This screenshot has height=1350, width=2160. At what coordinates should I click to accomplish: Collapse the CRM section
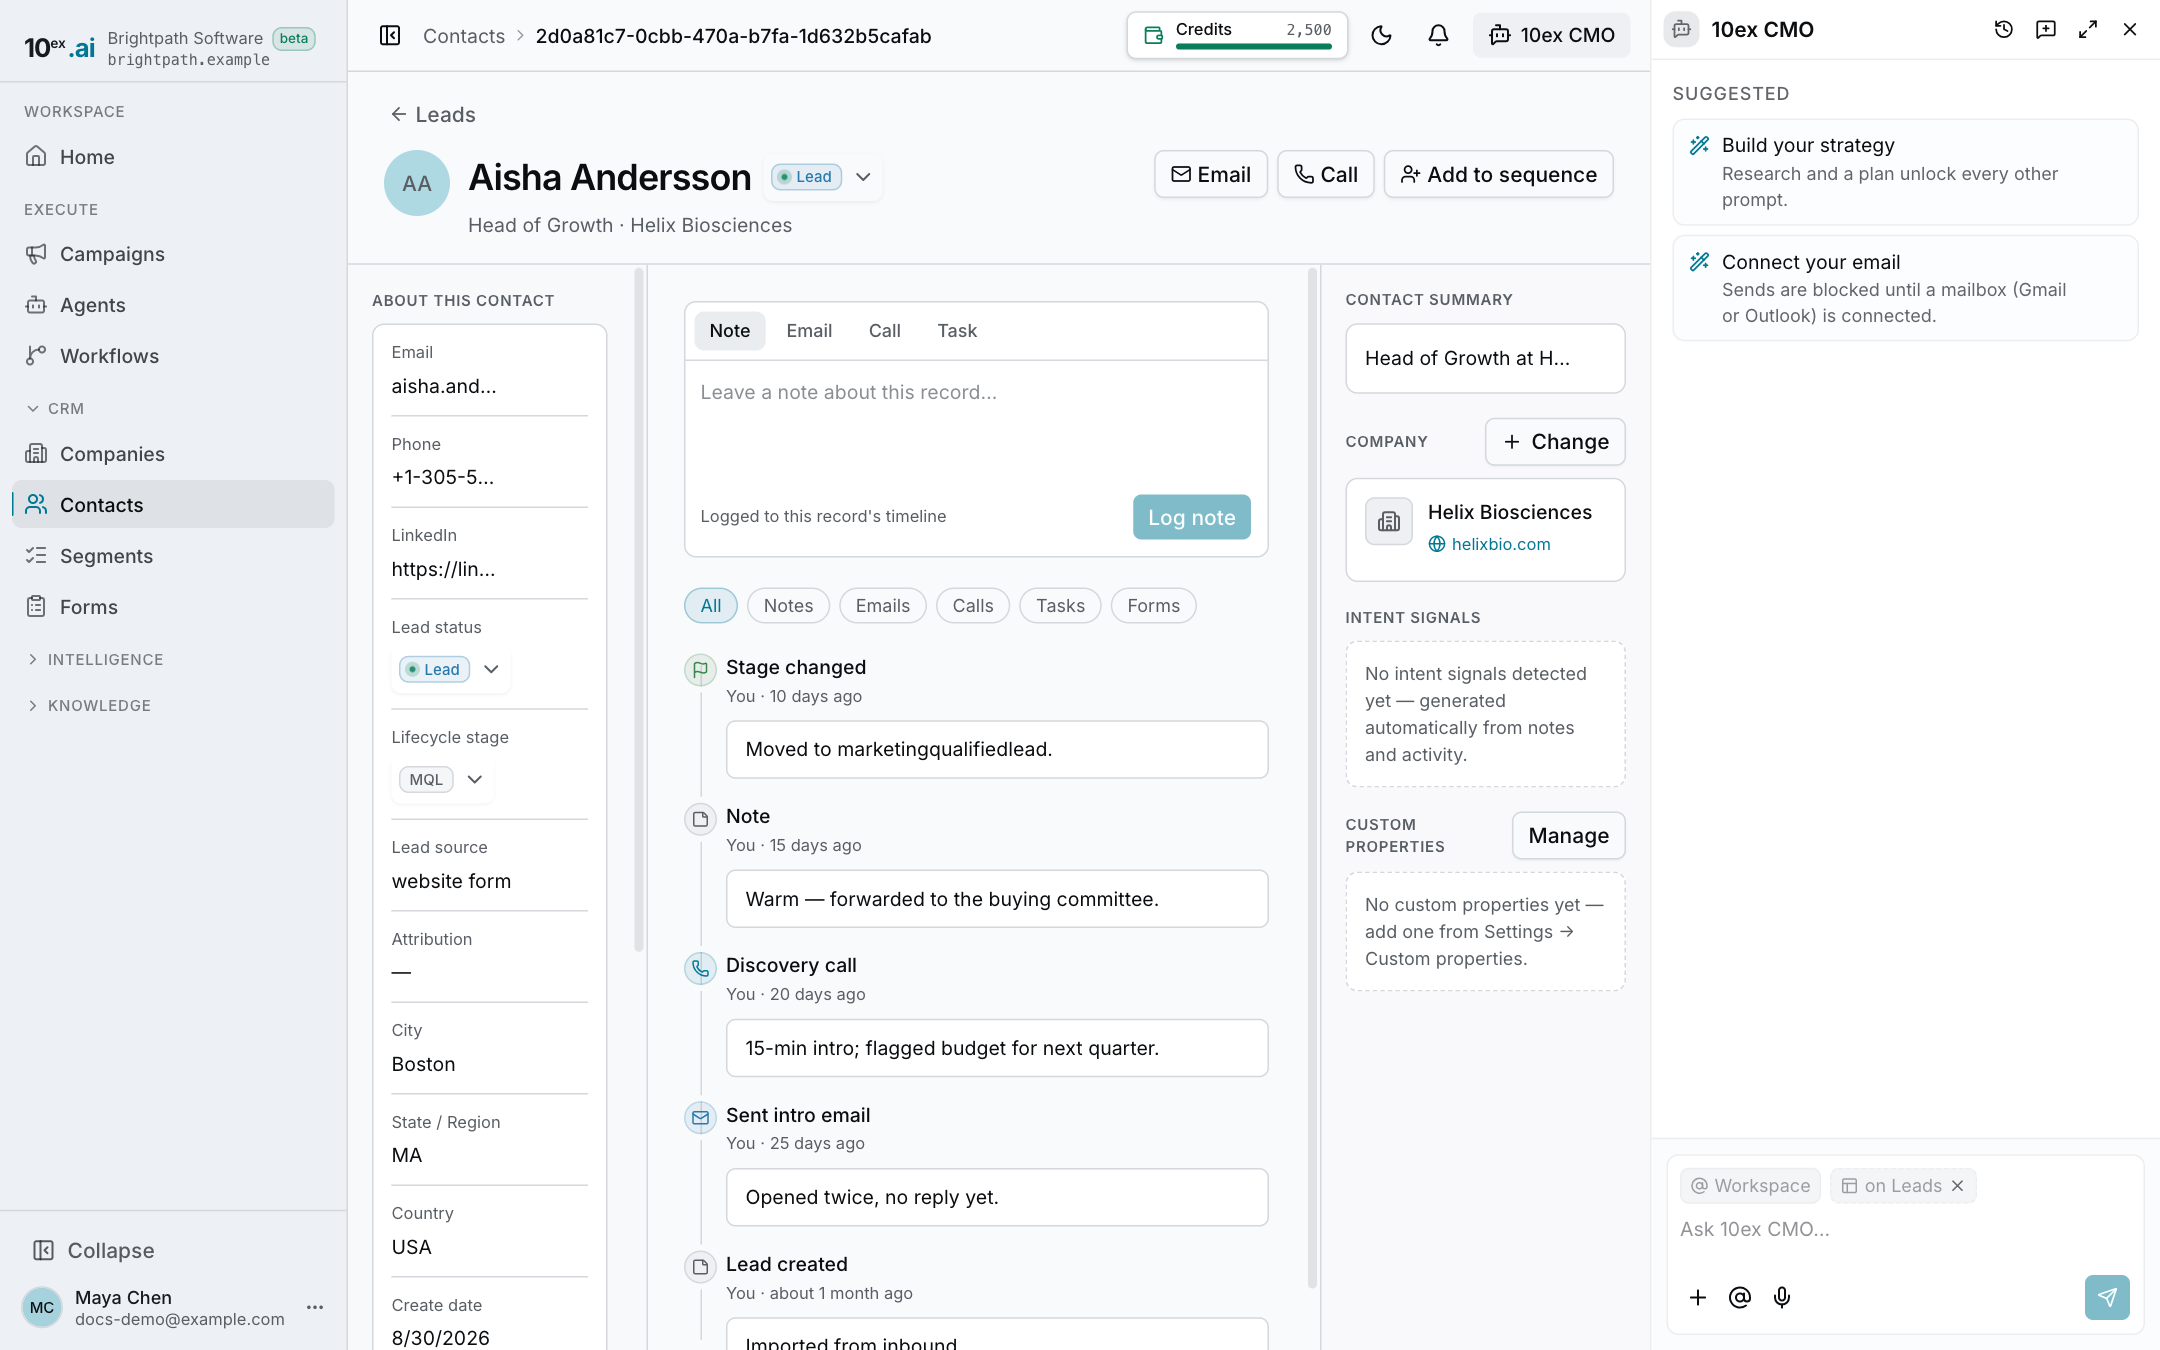55,409
